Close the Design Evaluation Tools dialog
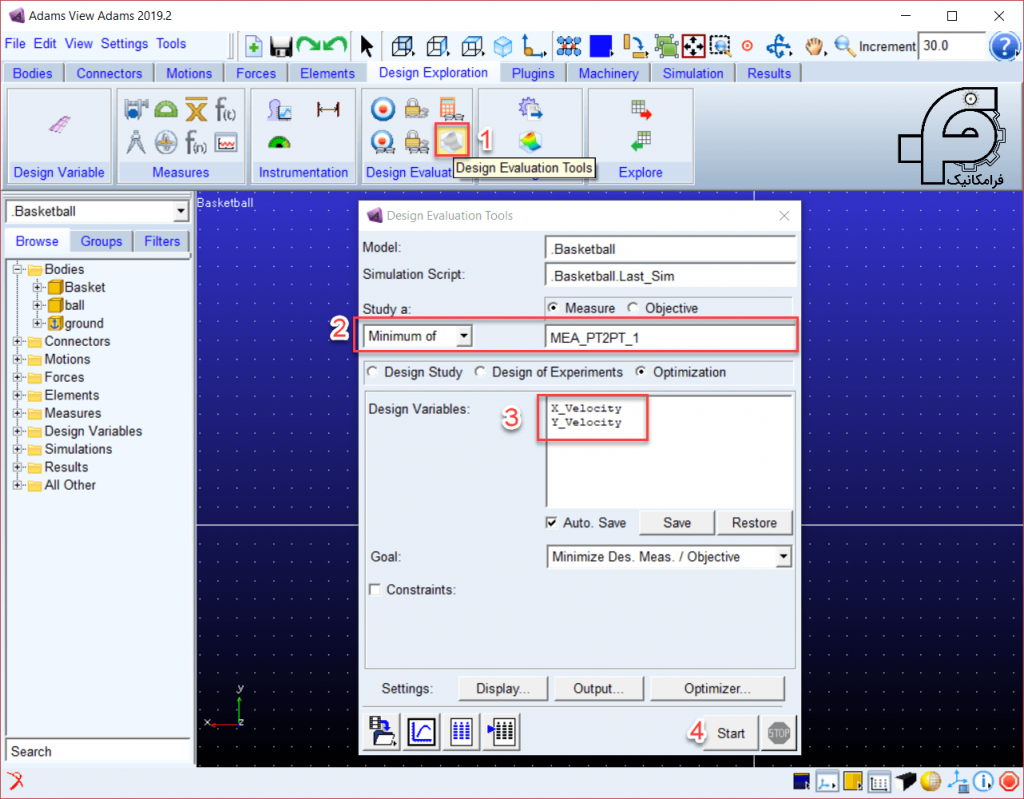 784,216
